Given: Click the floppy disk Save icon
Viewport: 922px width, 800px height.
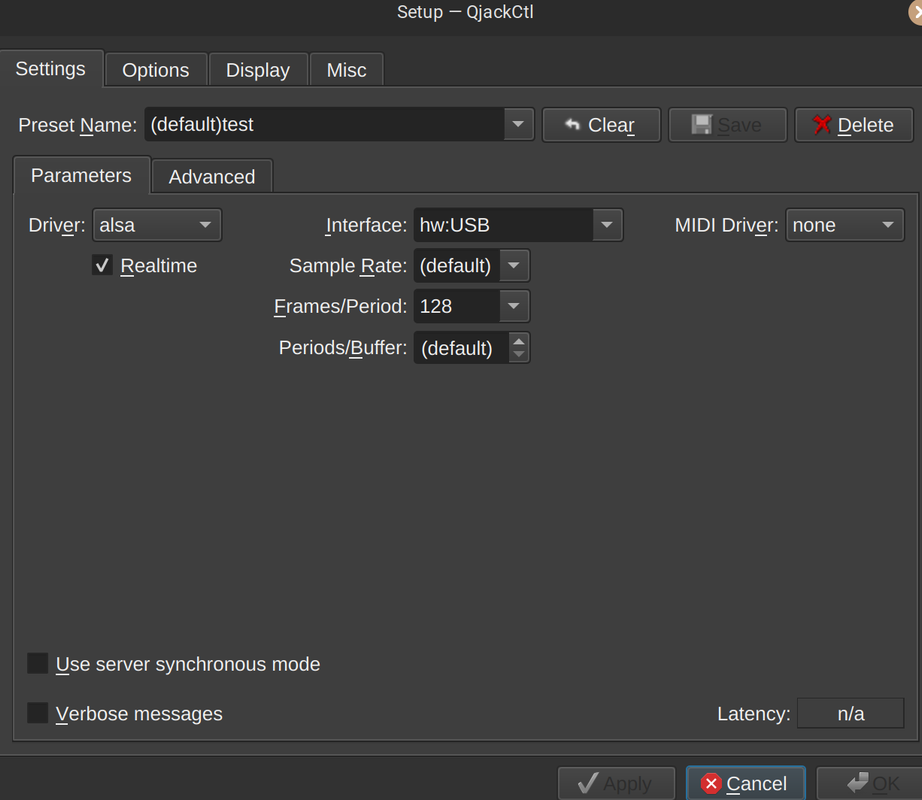Looking at the screenshot, I should click(701, 125).
